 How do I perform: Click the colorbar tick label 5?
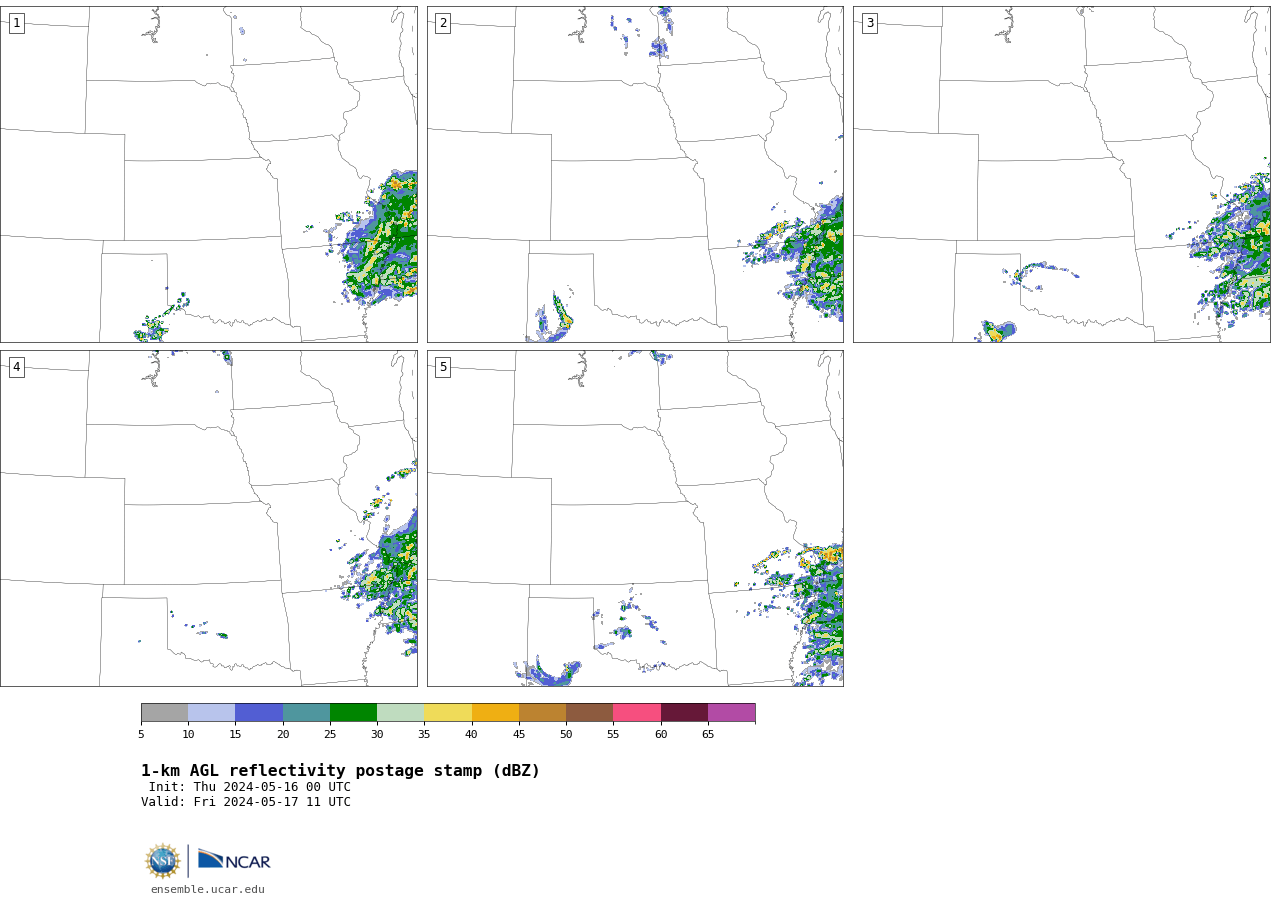coord(141,735)
